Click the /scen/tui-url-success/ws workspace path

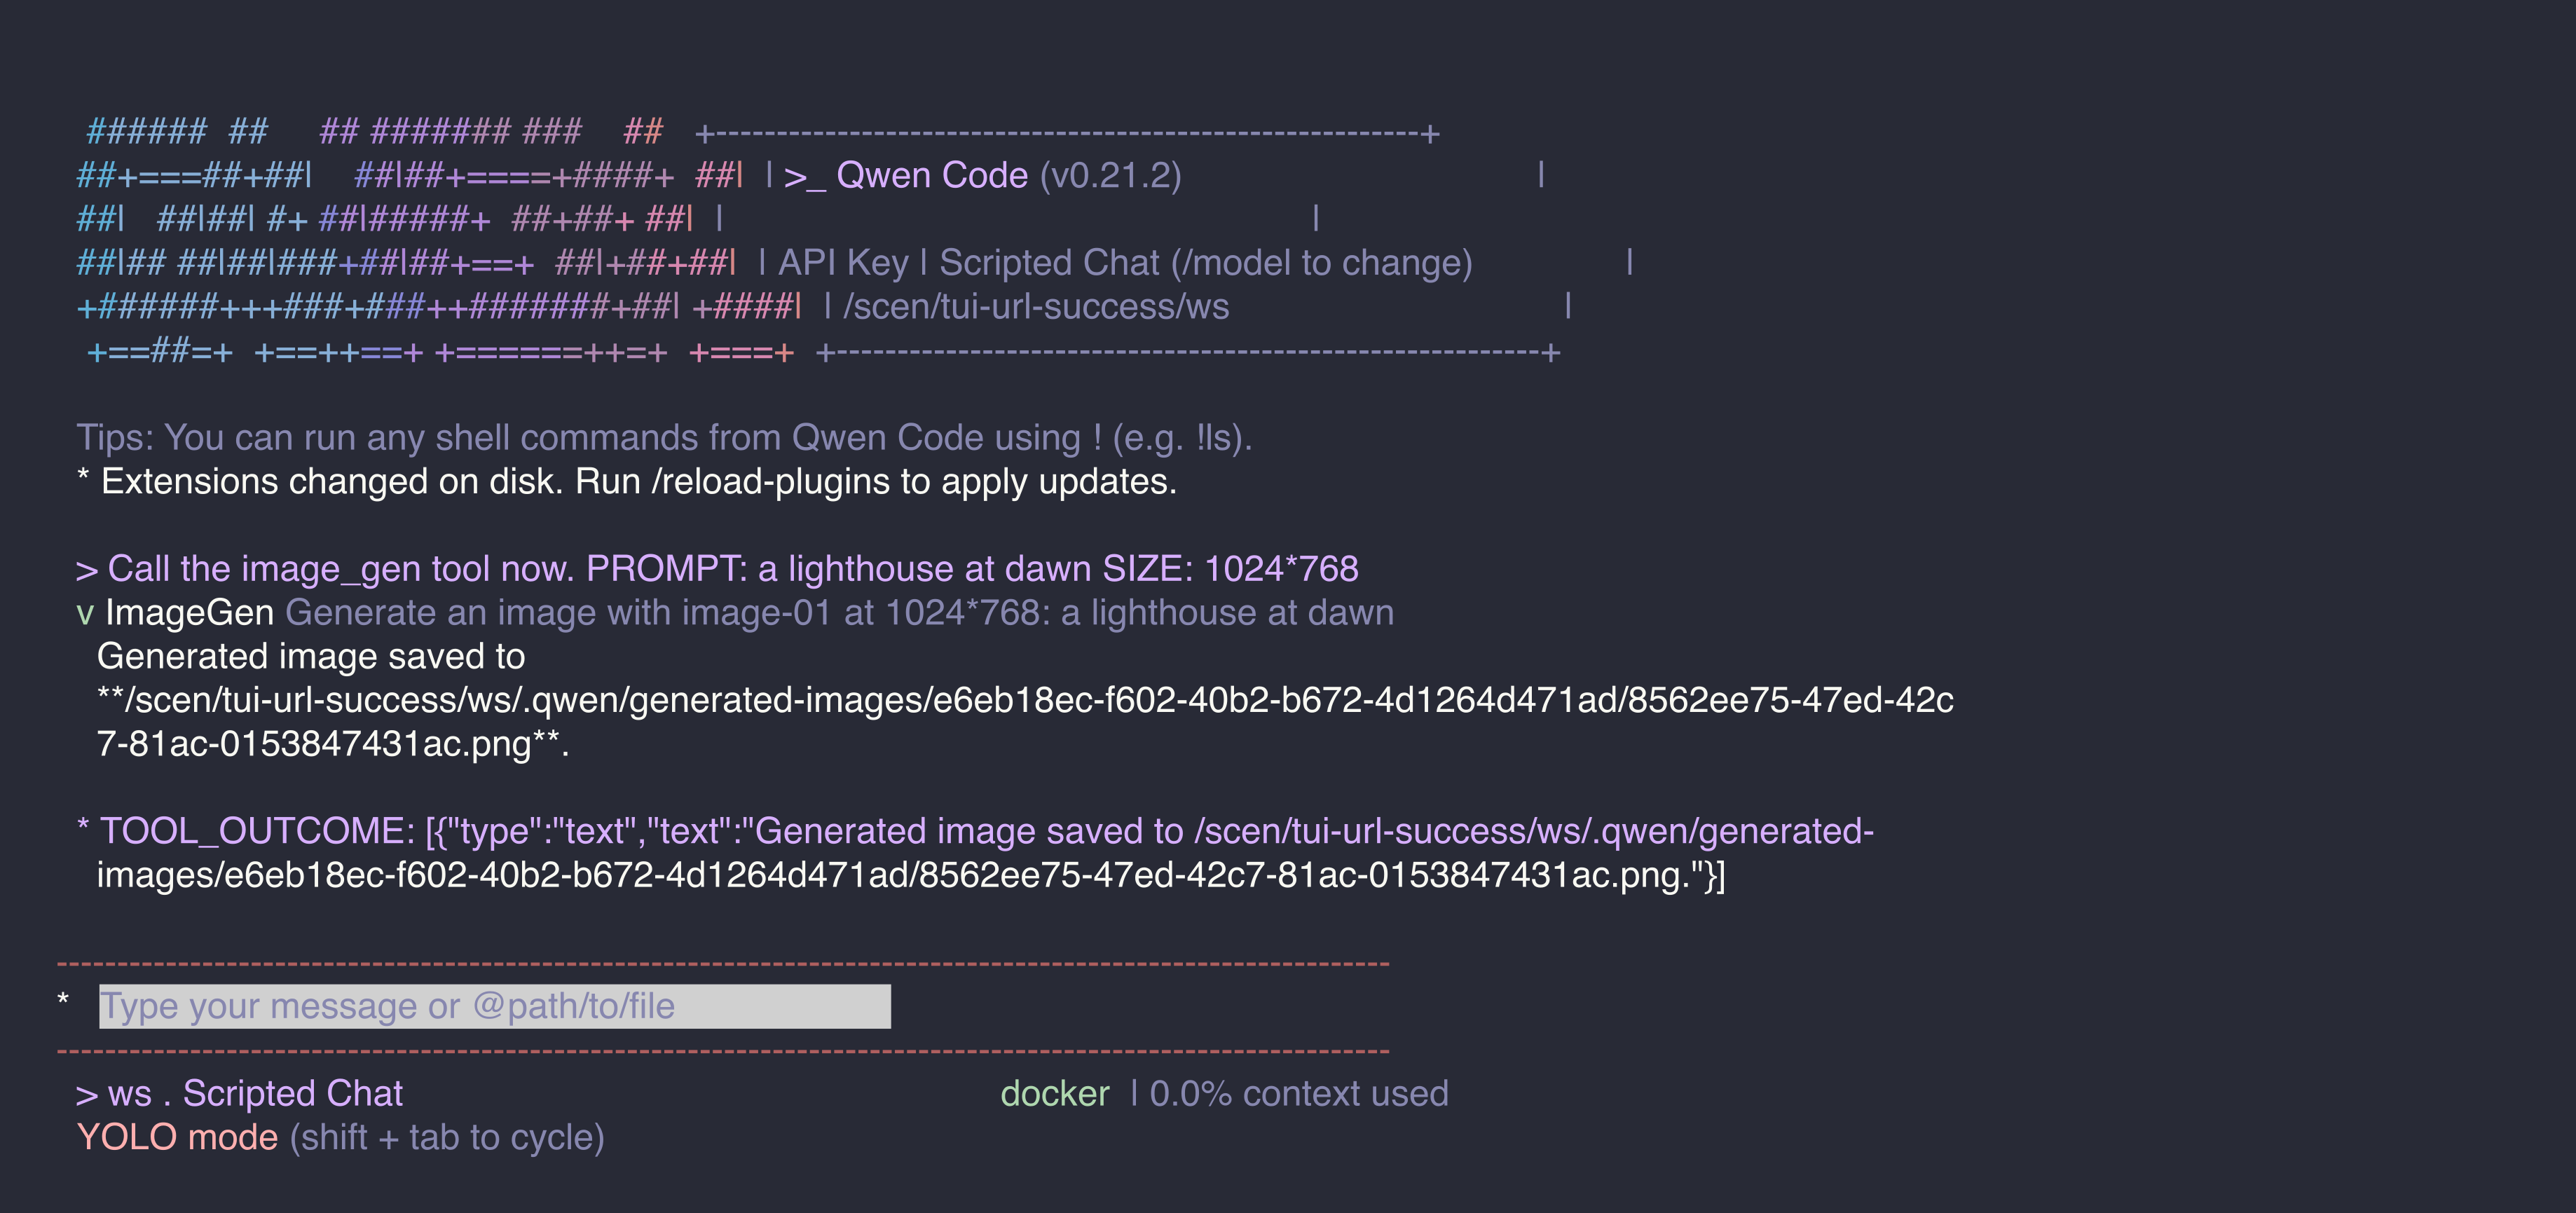pos(1036,306)
